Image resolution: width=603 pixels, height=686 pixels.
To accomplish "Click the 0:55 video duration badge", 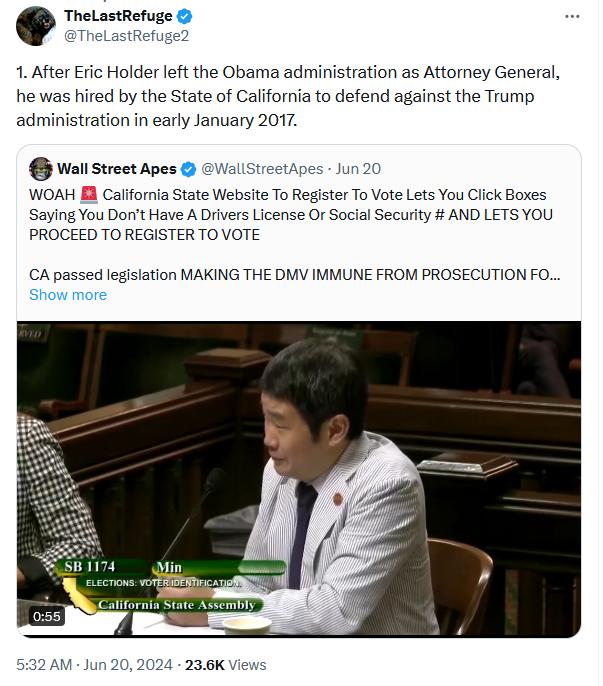I will [47, 616].
